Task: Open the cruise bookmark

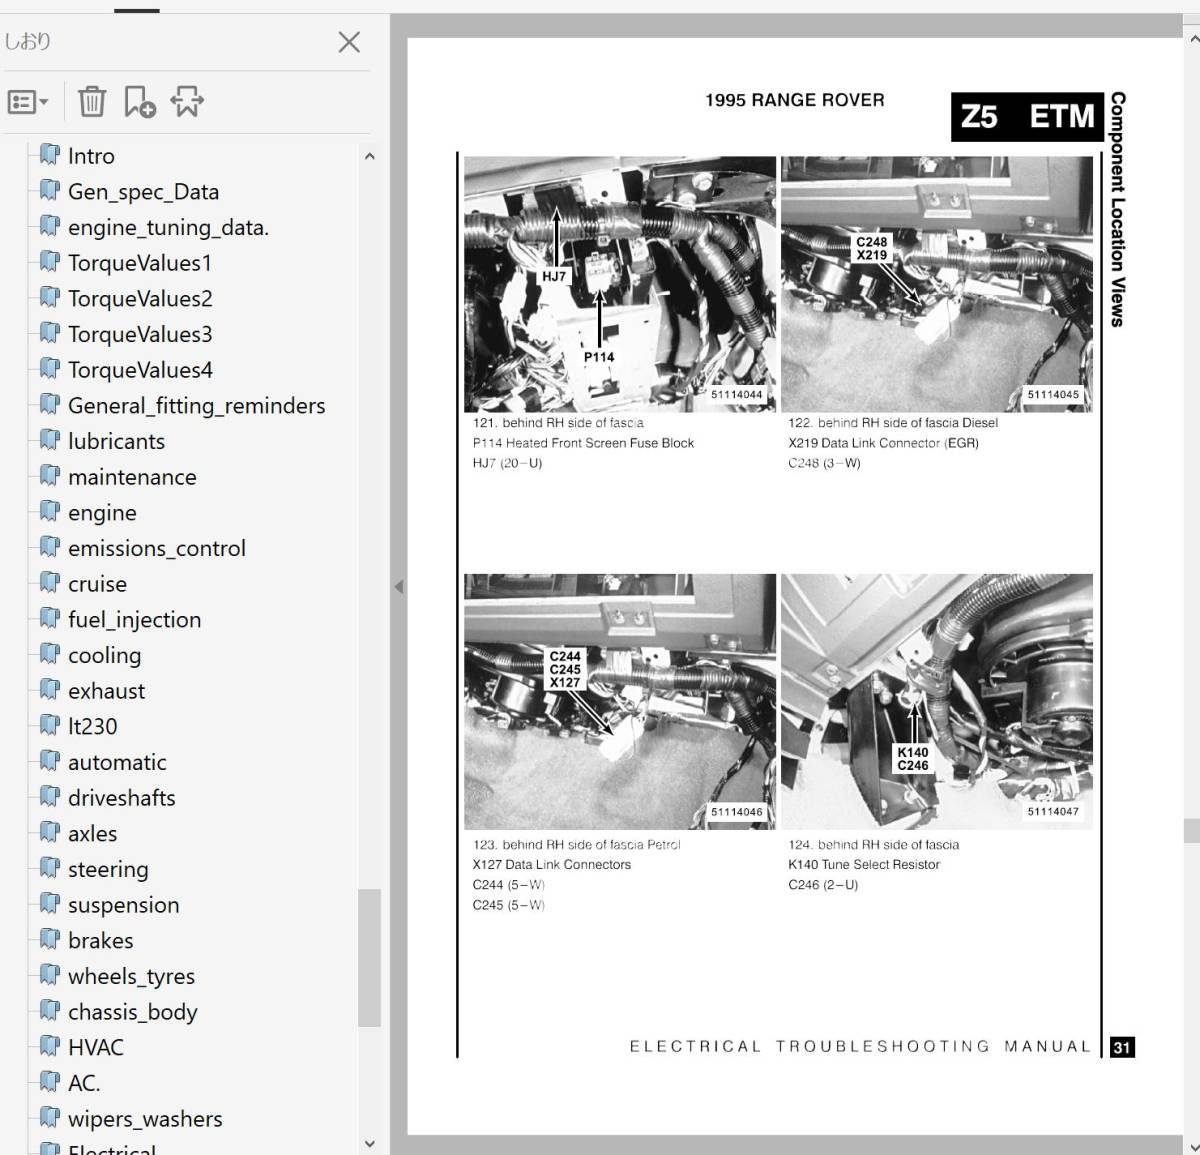Action: tap(97, 584)
